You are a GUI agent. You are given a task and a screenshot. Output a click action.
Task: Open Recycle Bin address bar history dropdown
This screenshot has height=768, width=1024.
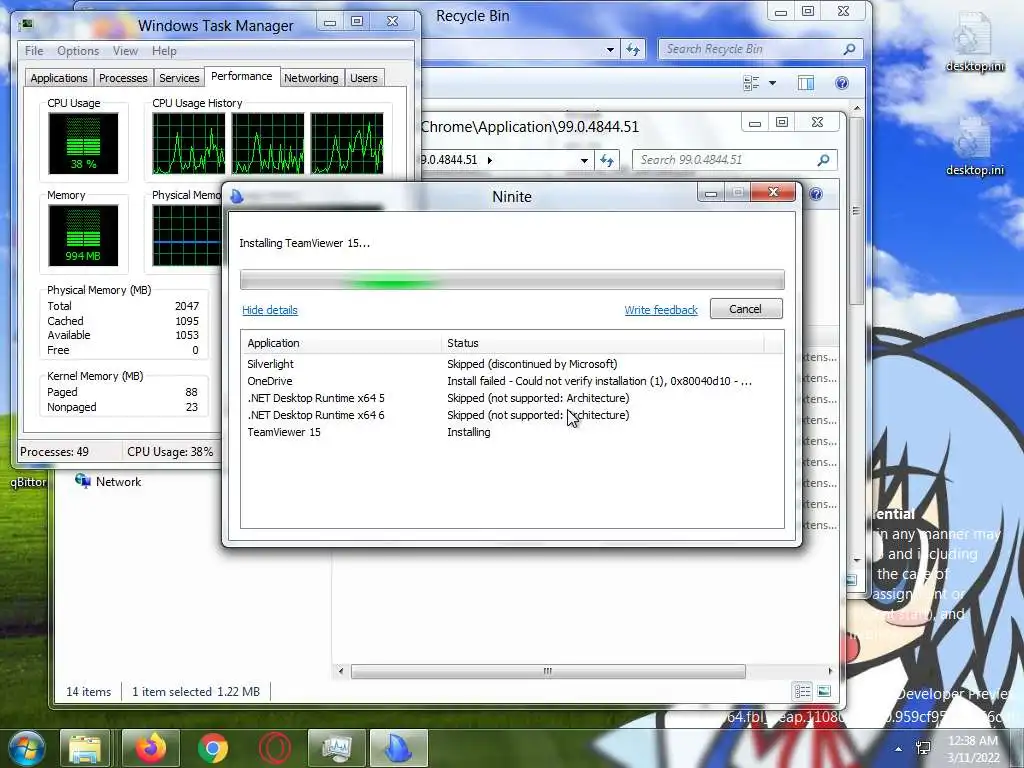pyautogui.click(x=610, y=49)
